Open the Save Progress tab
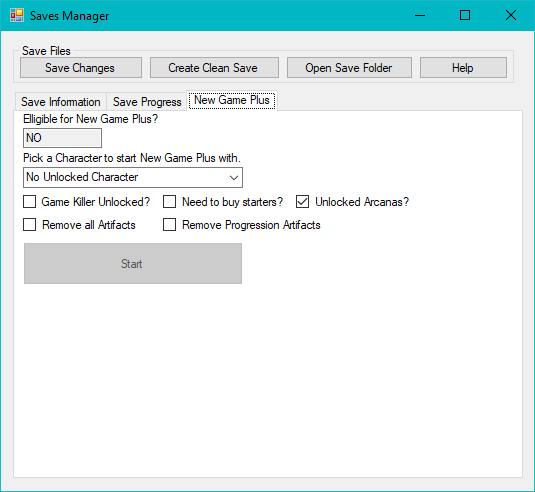The width and height of the screenshot is (535, 492). [x=147, y=102]
